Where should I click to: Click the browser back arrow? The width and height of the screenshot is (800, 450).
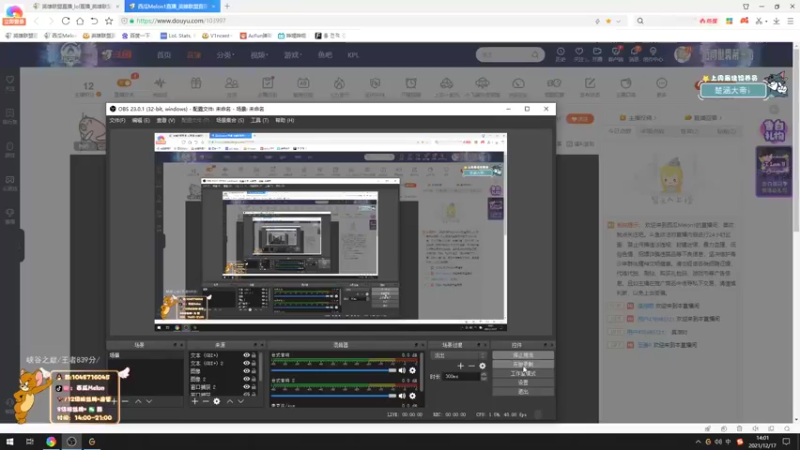pyautogui.click(x=36, y=21)
